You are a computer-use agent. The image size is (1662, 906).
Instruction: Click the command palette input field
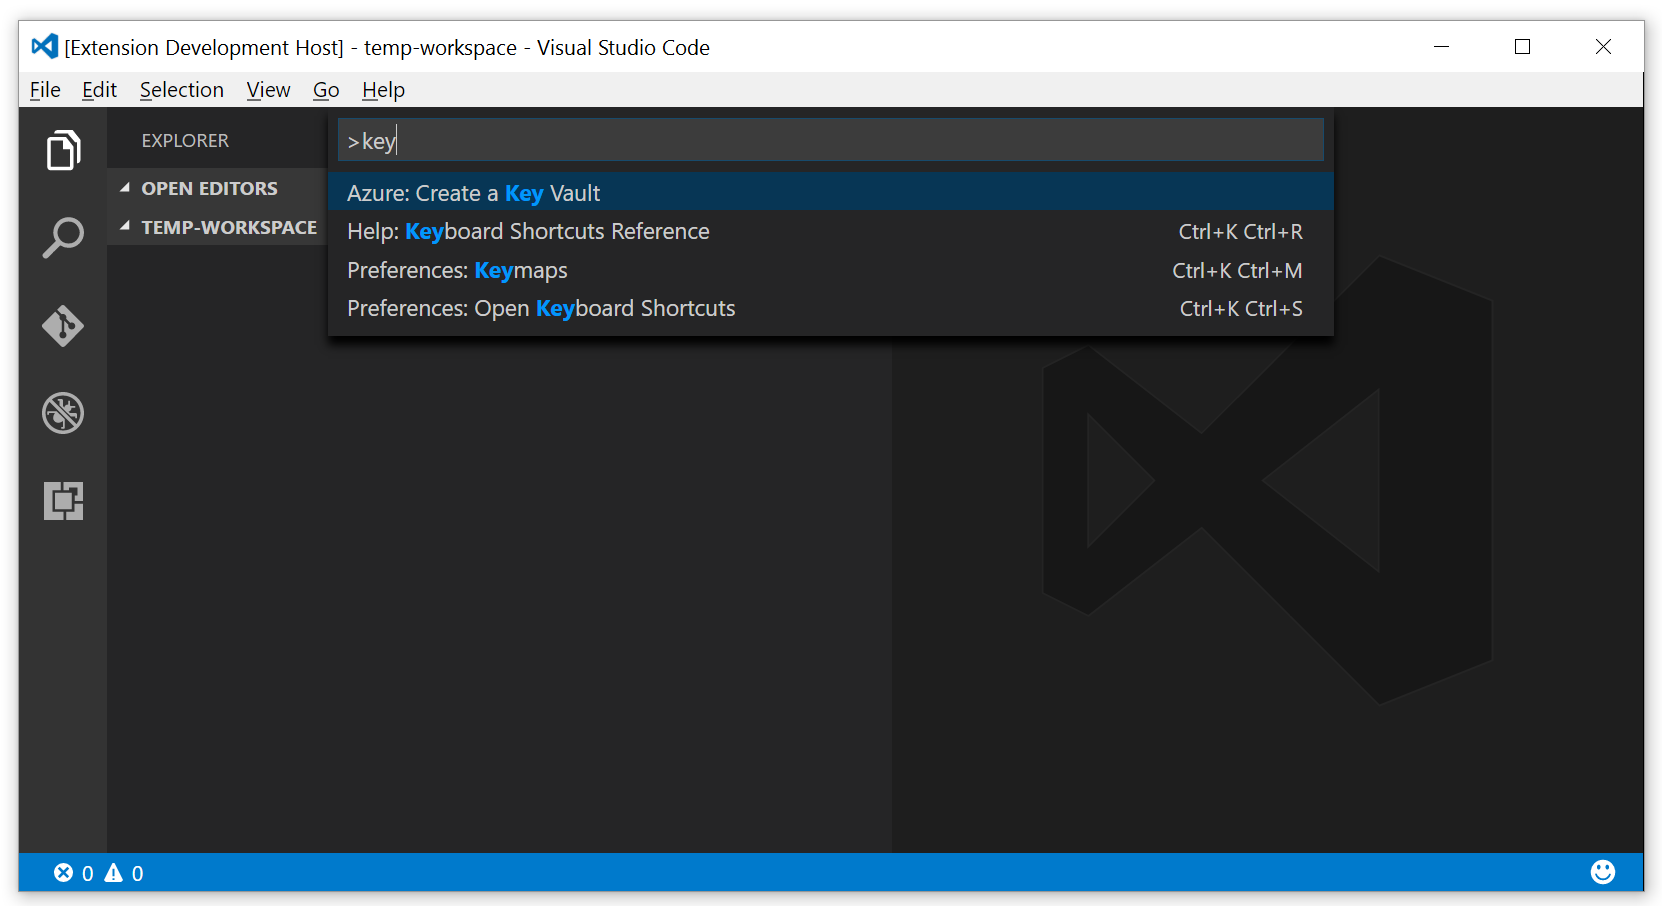pos(831,140)
